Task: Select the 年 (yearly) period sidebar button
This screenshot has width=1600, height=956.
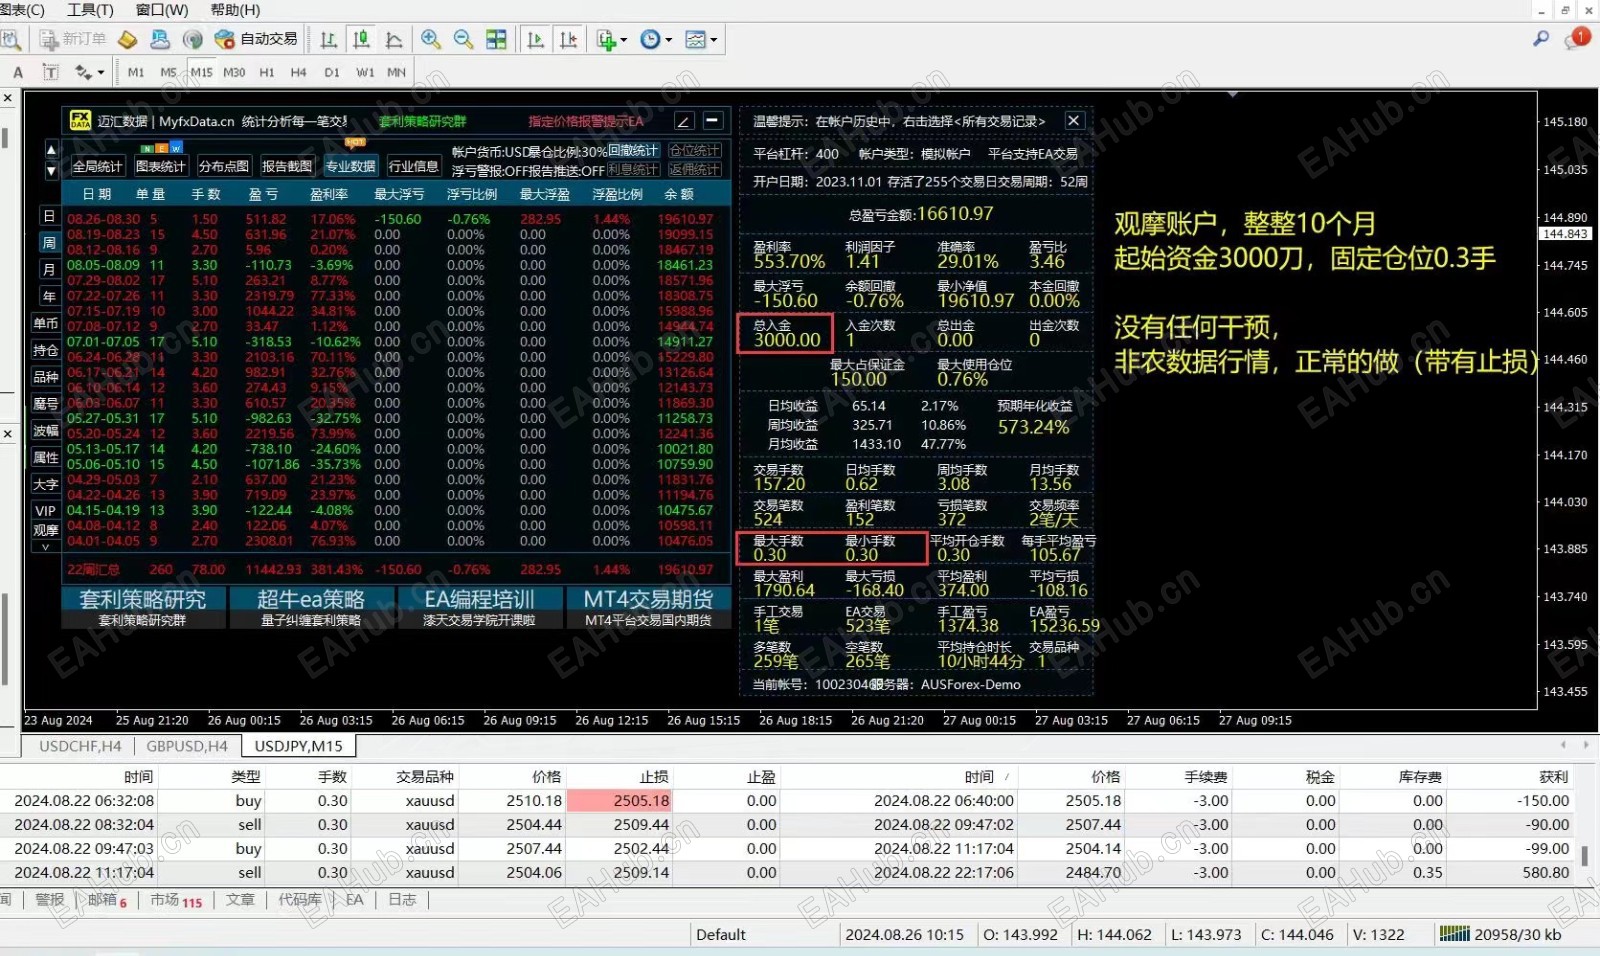Action: coord(48,297)
